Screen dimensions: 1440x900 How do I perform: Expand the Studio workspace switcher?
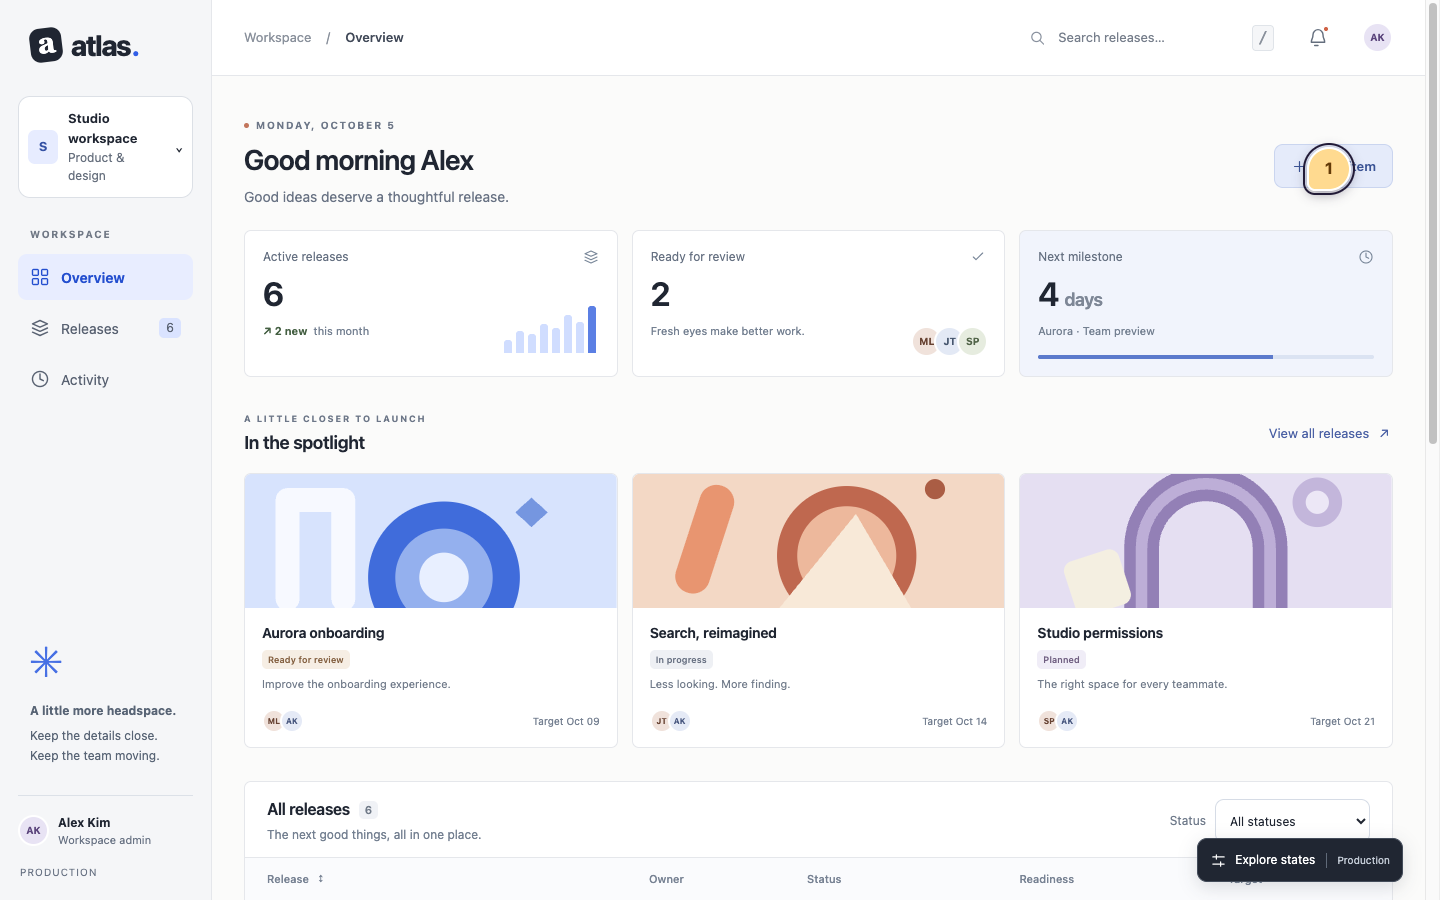(105, 147)
